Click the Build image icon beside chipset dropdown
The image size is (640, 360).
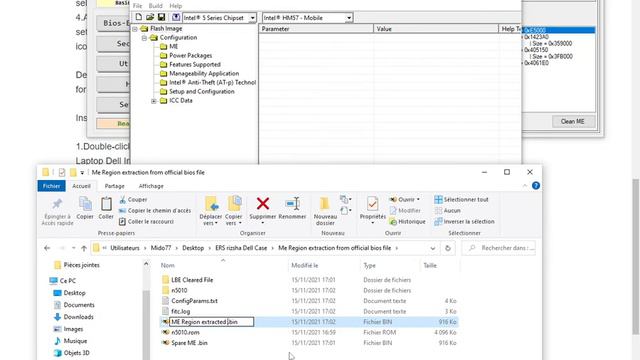click(x=176, y=17)
